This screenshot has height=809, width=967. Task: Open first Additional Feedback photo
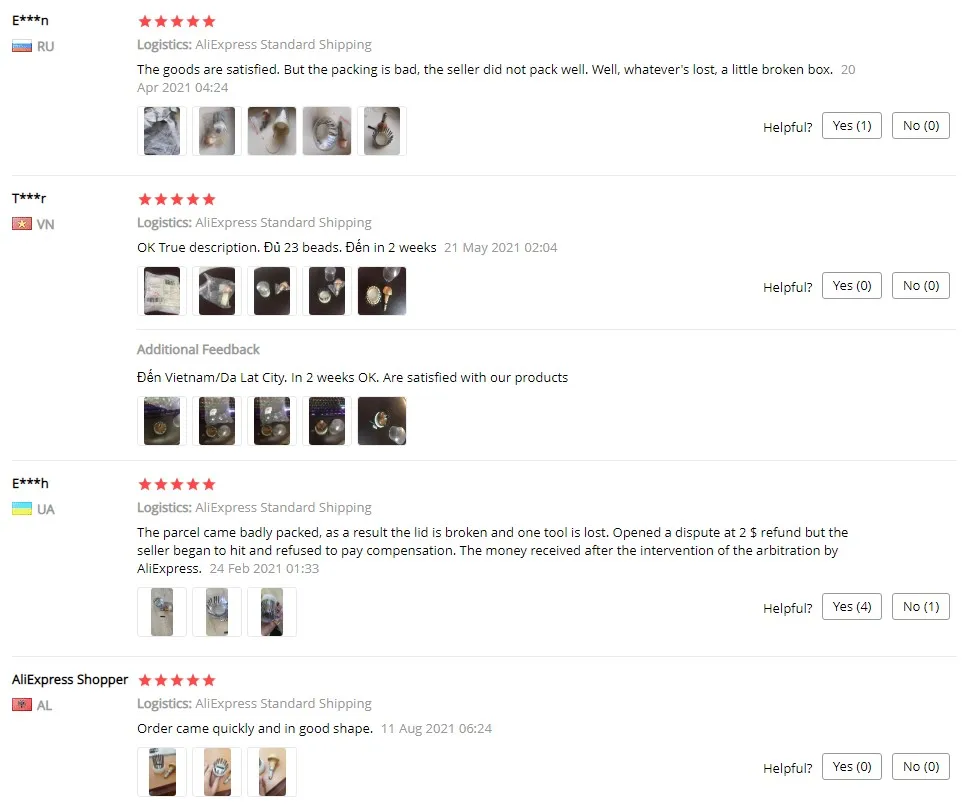(x=162, y=421)
